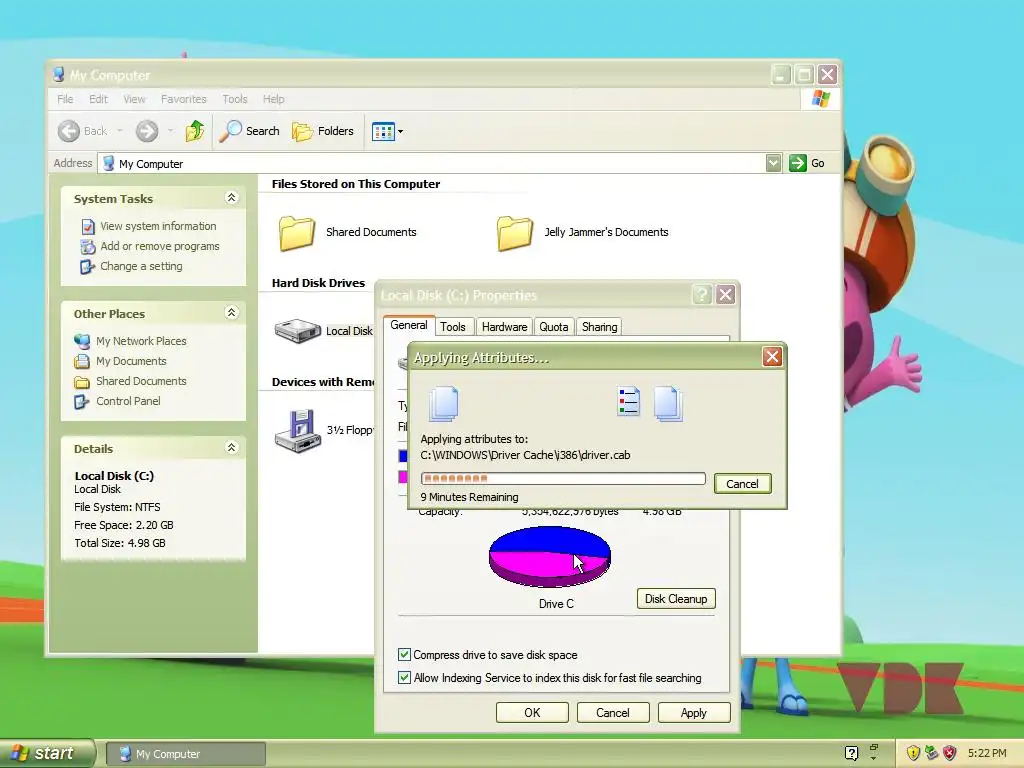Viewport: 1024px width, 768px height.
Task: Click the Forward arrow toolbar icon
Action: click(x=146, y=131)
